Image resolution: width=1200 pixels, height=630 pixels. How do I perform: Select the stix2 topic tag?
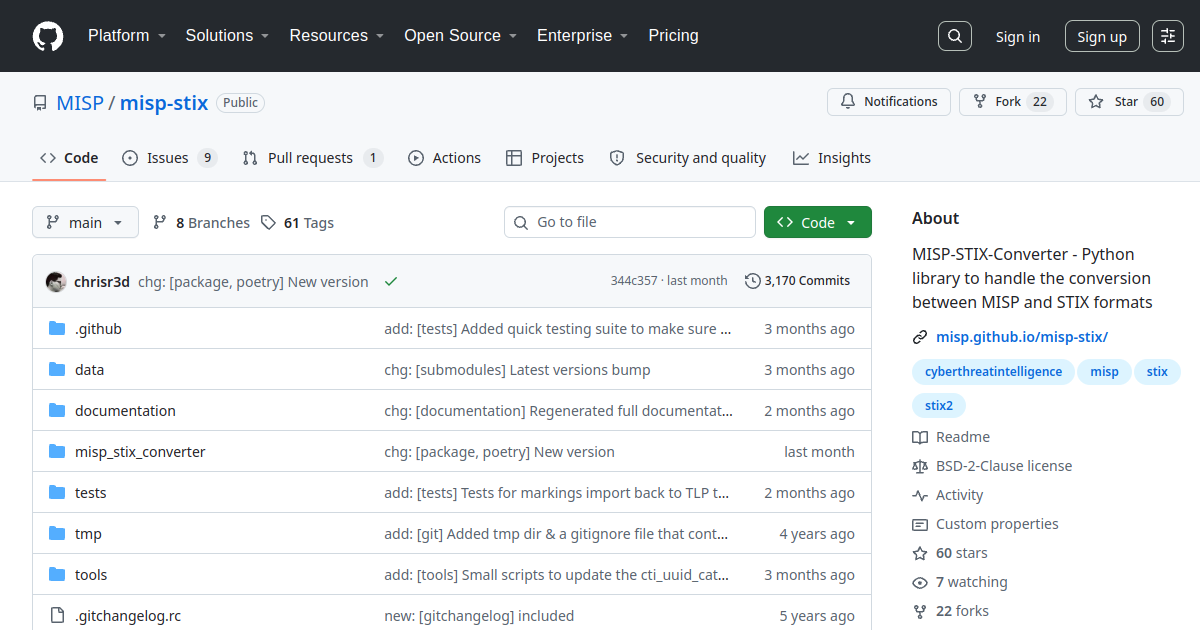click(x=939, y=405)
